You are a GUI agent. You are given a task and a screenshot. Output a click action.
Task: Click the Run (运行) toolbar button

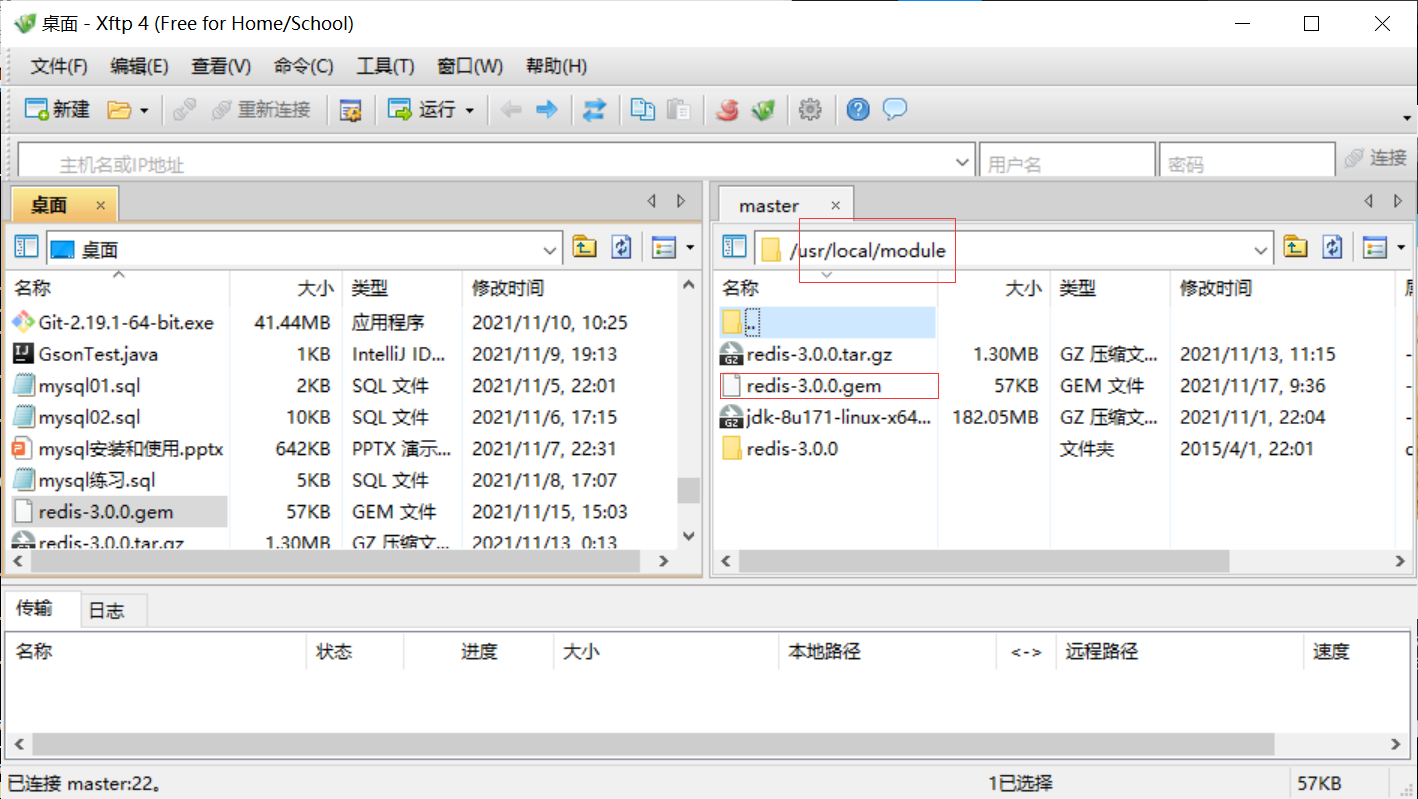pos(422,110)
